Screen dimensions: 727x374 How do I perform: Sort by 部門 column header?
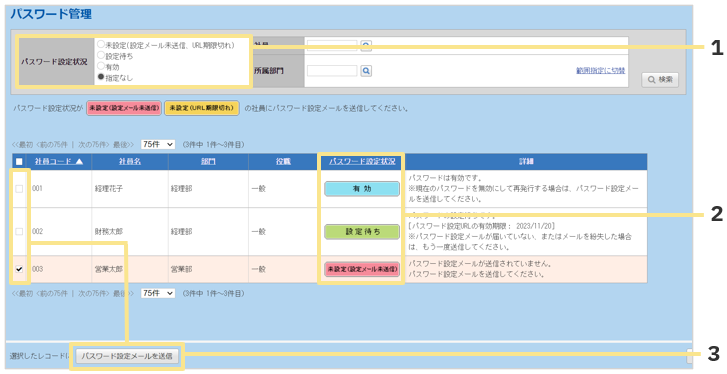[208, 161]
